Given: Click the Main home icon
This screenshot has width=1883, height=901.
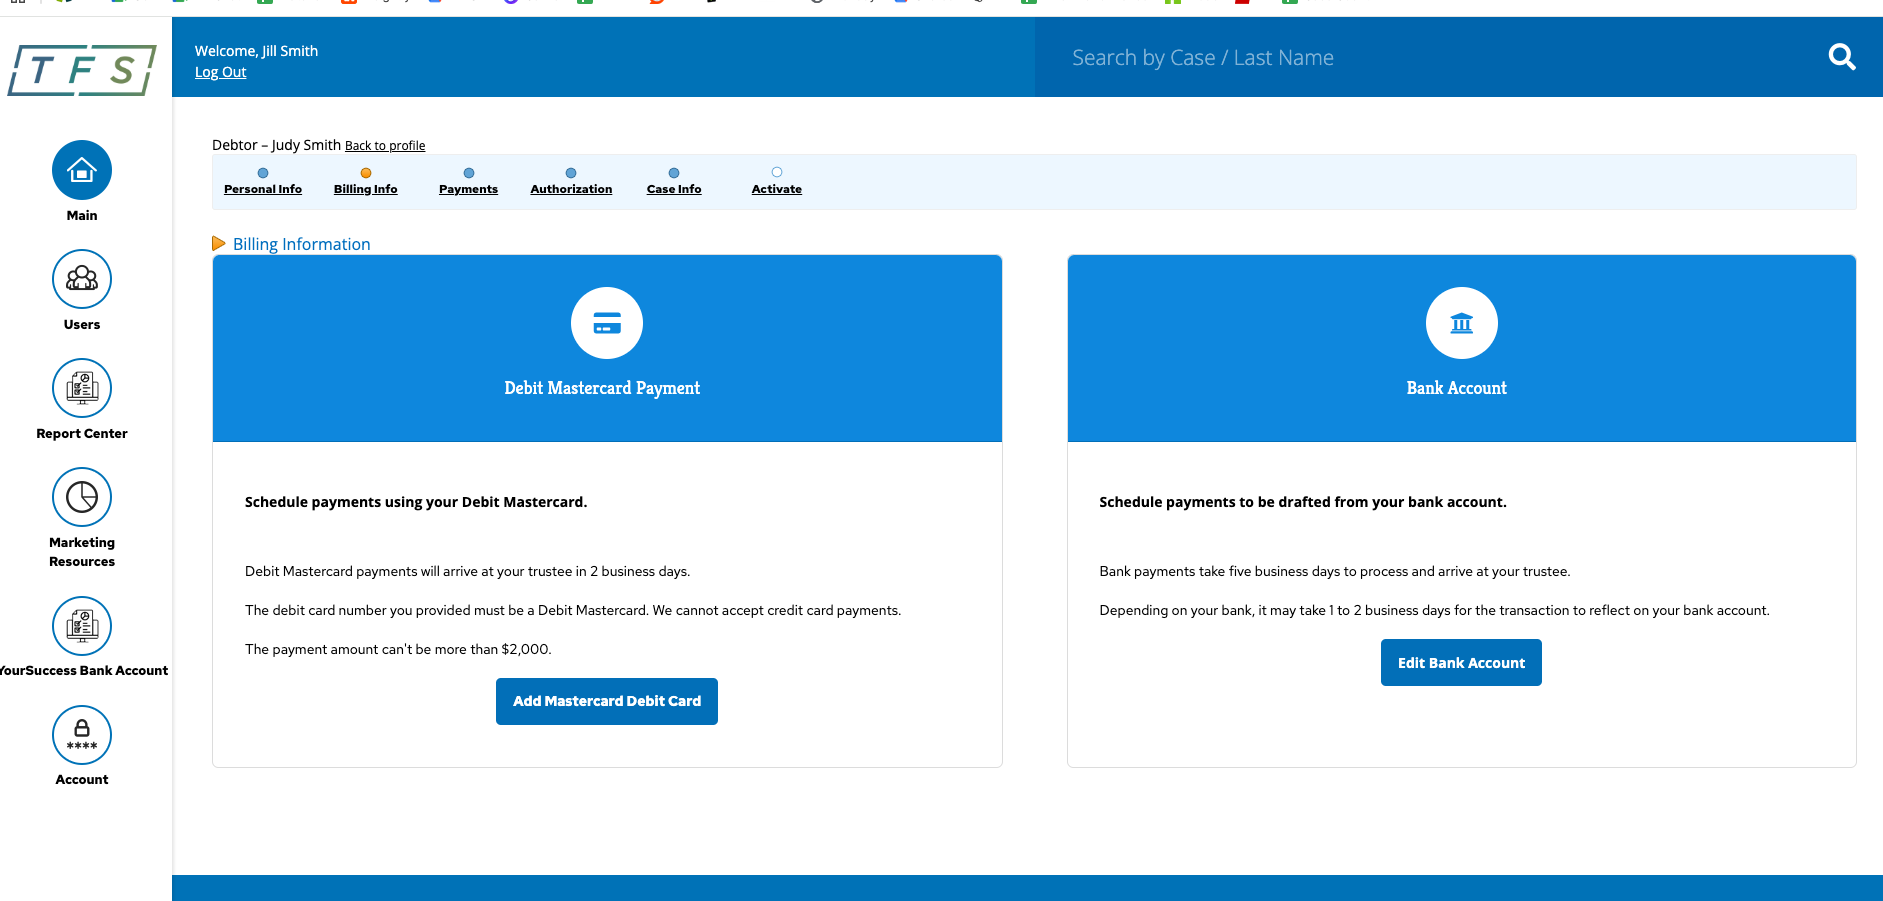Looking at the screenshot, I should (x=82, y=170).
